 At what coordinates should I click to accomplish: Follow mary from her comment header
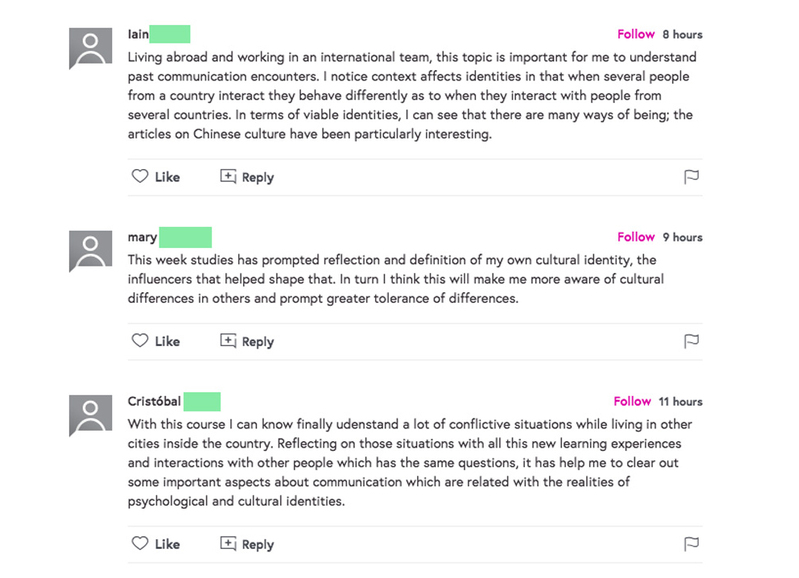click(636, 237)
